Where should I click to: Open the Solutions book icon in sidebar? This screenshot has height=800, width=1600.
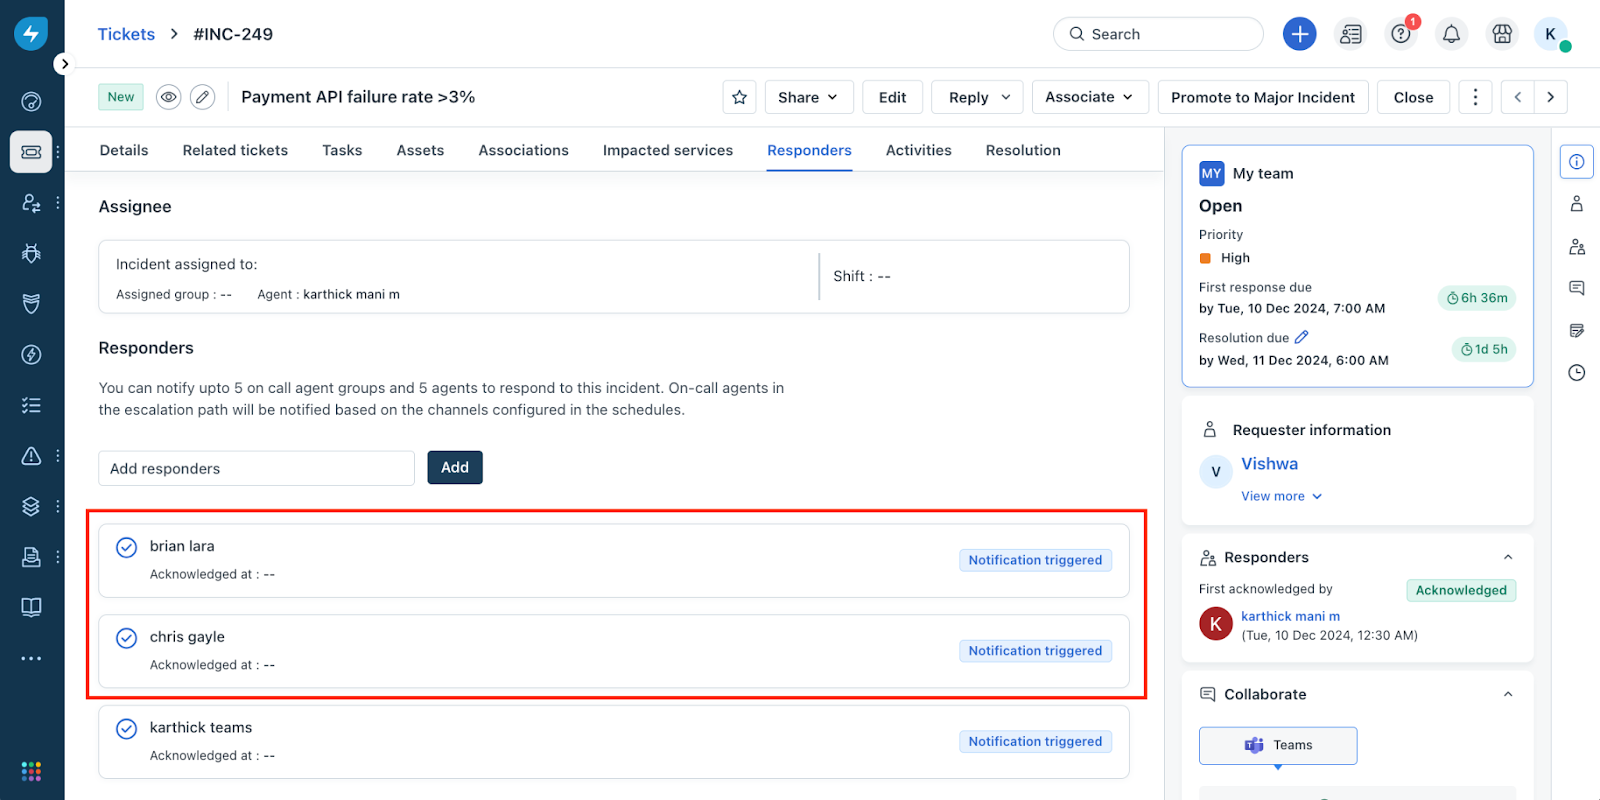[x=31, y=607]
